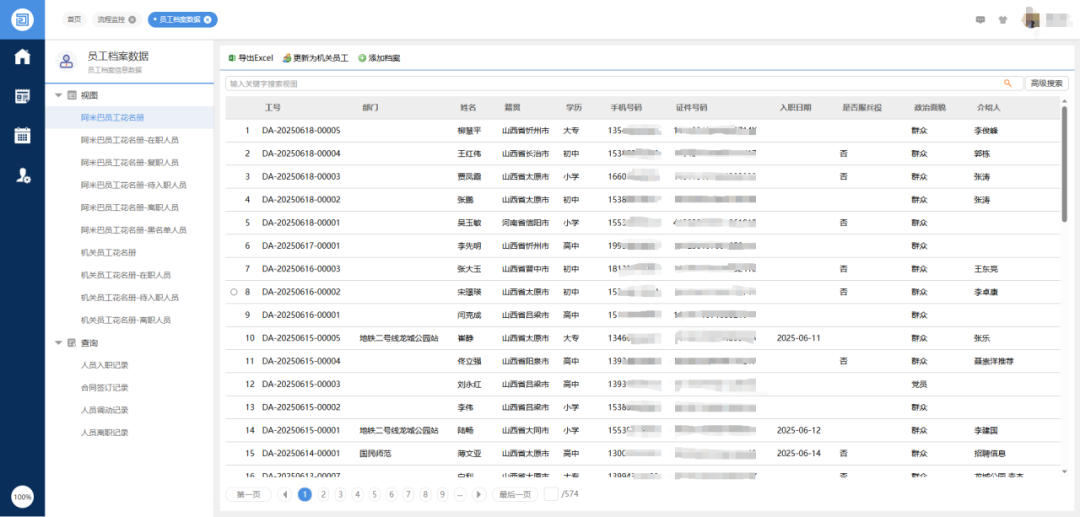Open 机关员工花名册-在职人员 view
Viewport: 1080px width, 517px height.
[125, 275]
